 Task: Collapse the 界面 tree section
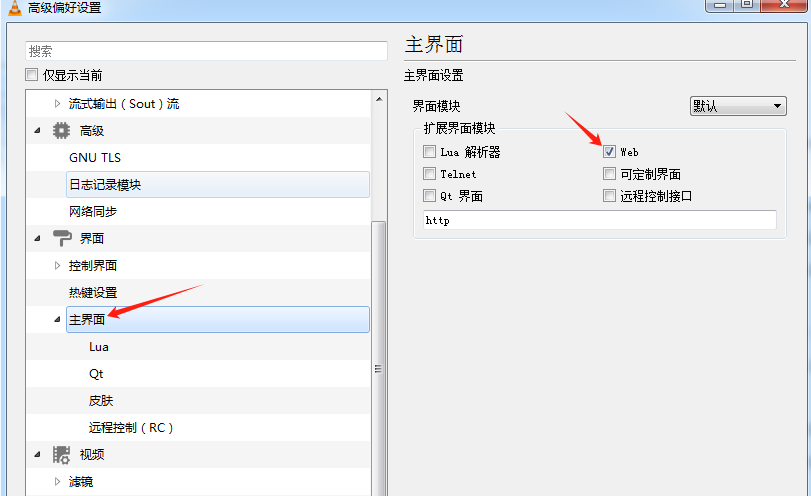click(x=37, y=238)
